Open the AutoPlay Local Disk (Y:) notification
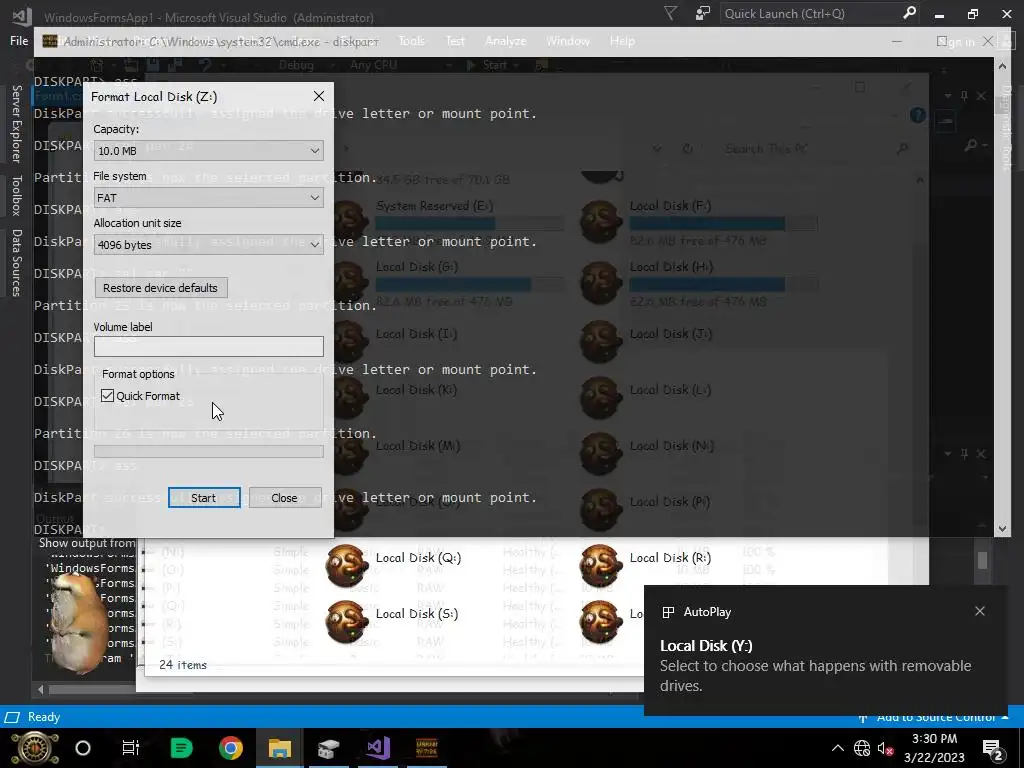The height and width of the screenshot is (768, 1024). pyautogui.click(x=824, y=650)
